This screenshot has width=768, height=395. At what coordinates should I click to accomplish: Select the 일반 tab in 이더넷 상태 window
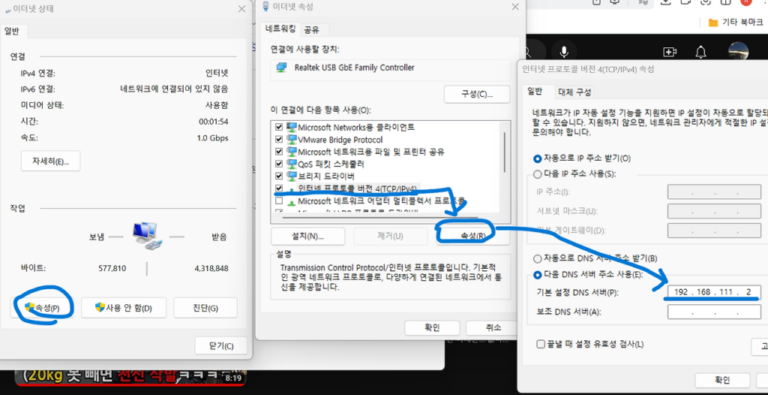click(x=12, y=31)
